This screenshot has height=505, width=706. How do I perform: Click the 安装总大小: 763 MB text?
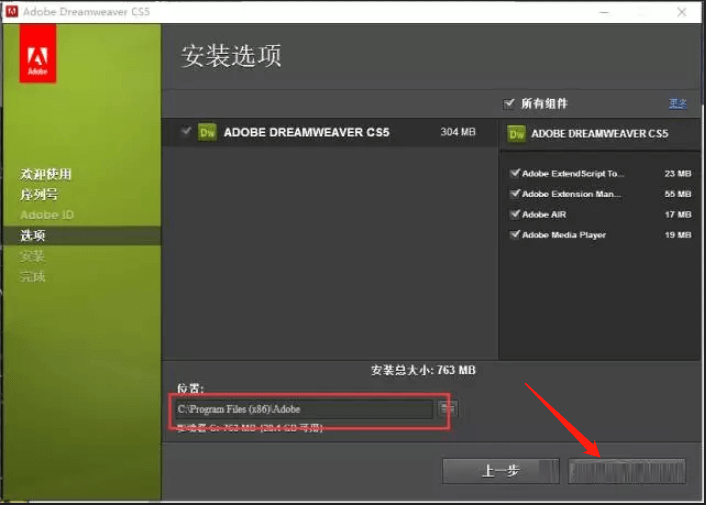[x=423, y=370]
